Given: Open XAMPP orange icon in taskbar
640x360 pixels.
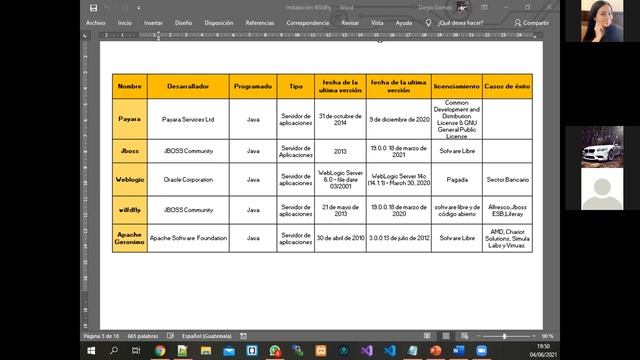Looking at the screenshot, I should pyautogui.click(x=321, y=351).
